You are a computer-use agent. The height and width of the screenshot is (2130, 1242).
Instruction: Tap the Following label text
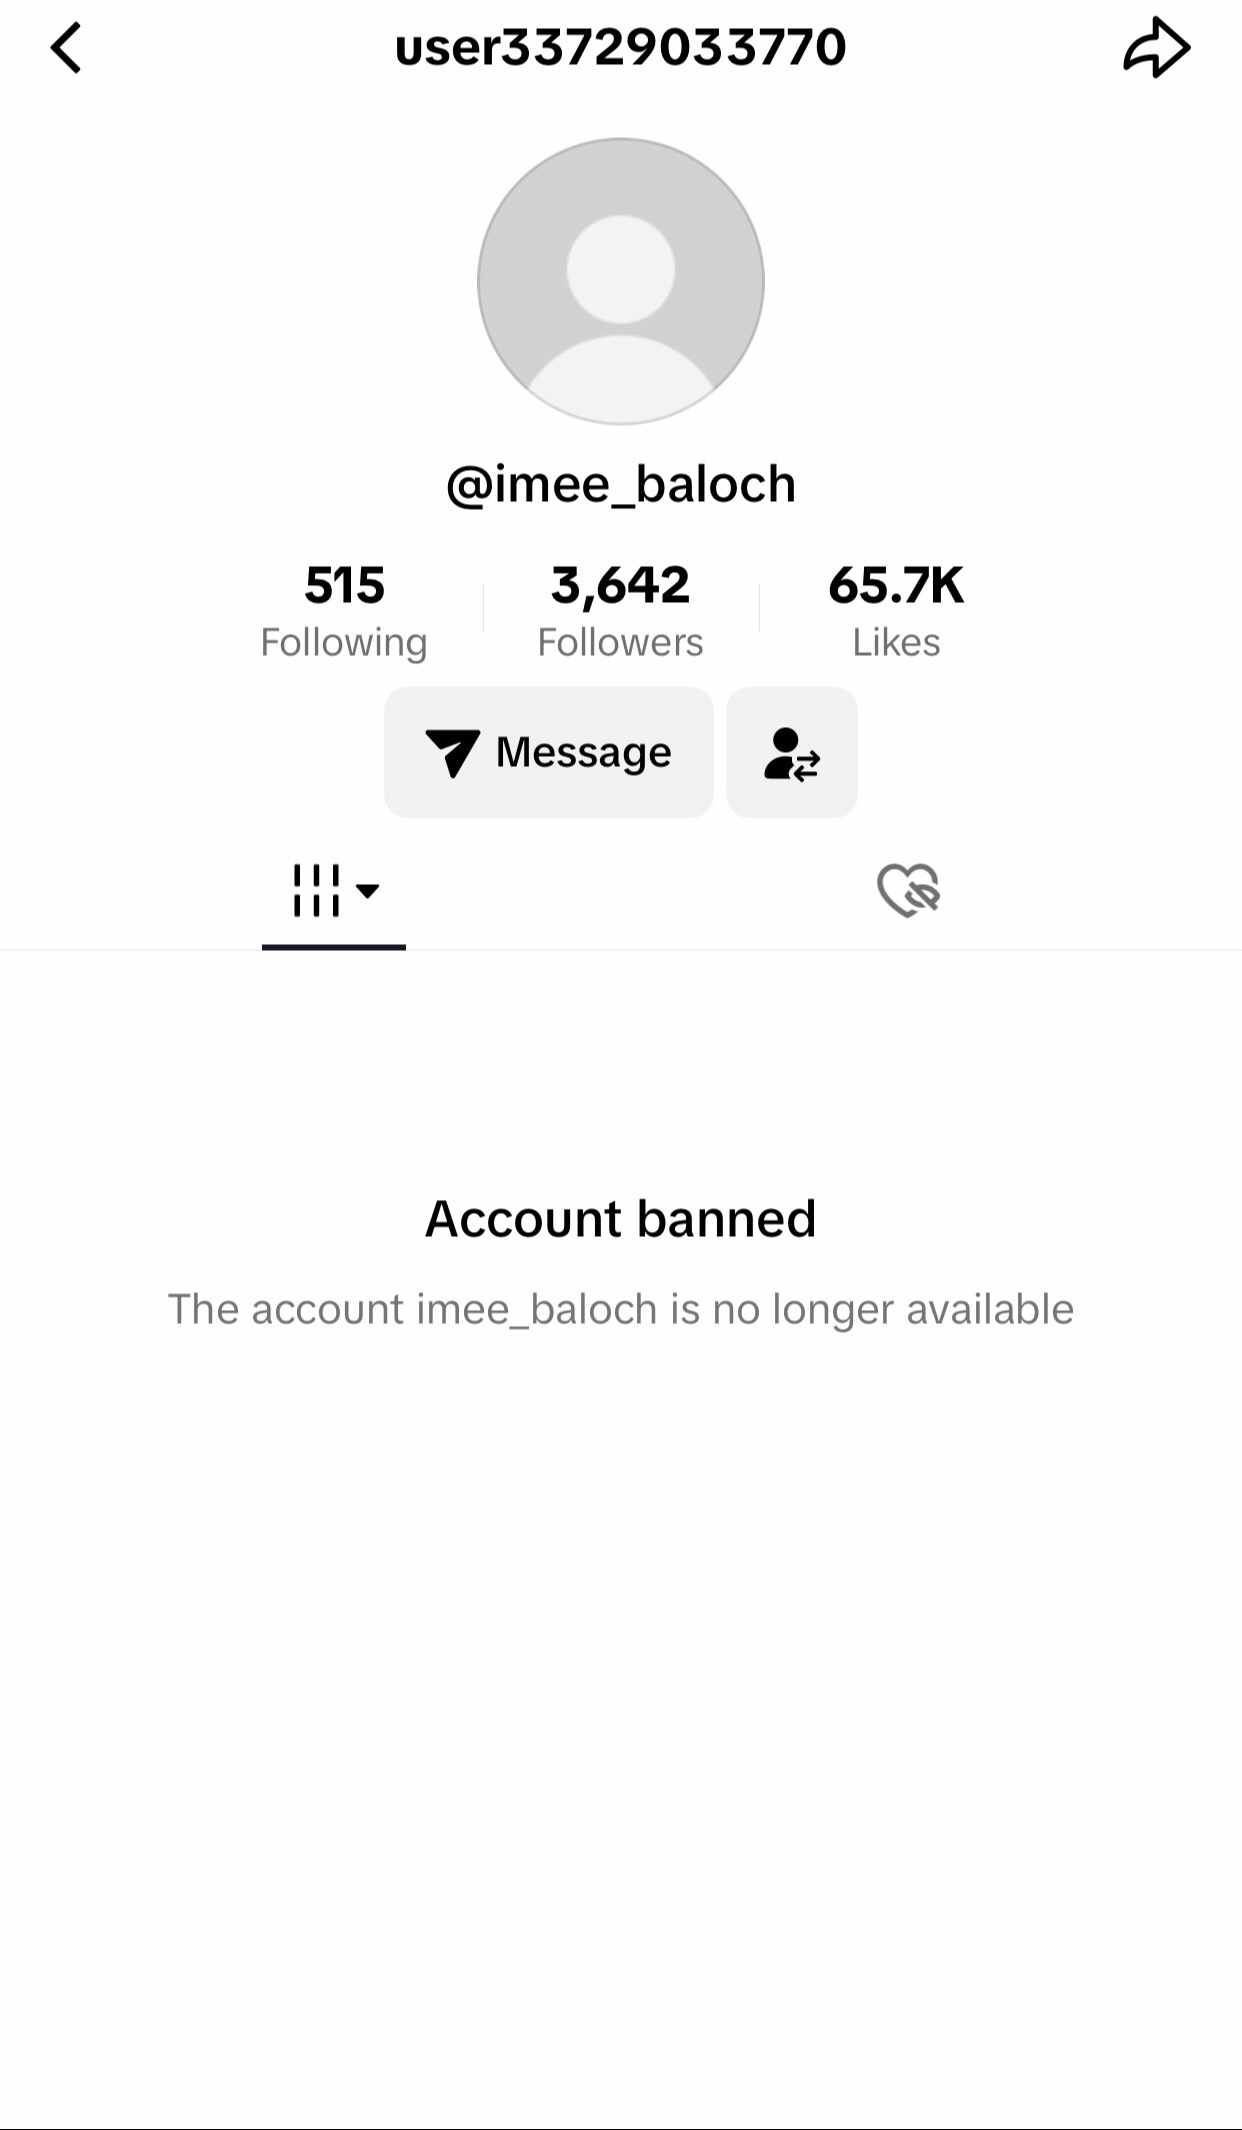[x=344, y=642]
